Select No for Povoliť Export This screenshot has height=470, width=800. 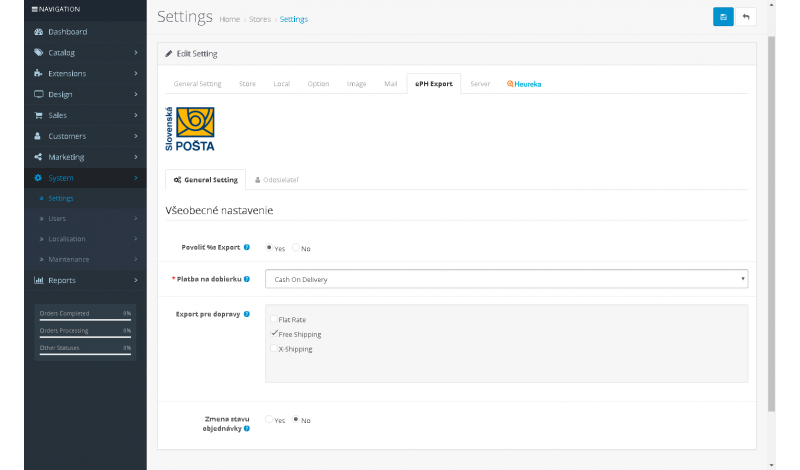coord(295,248)
